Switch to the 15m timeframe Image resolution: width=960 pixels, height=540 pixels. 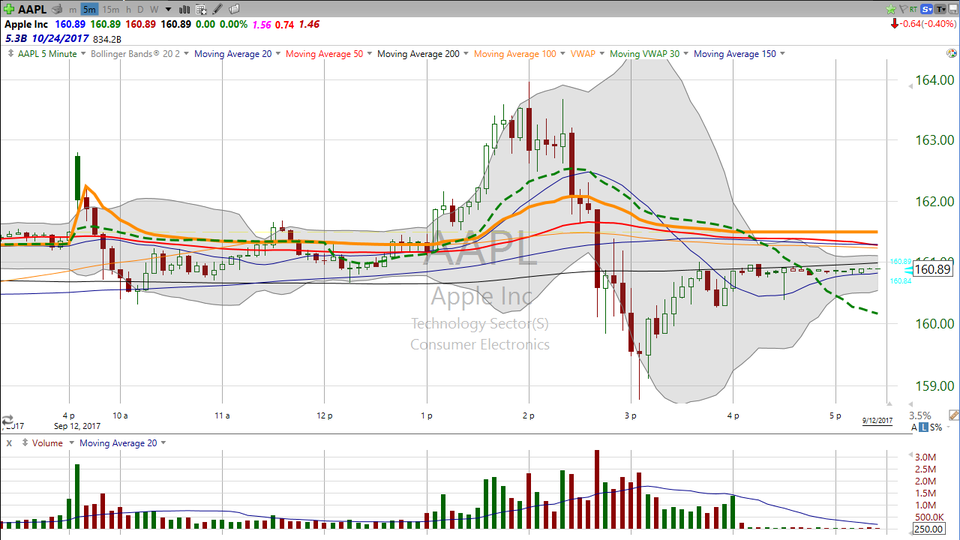click(111, 9)
